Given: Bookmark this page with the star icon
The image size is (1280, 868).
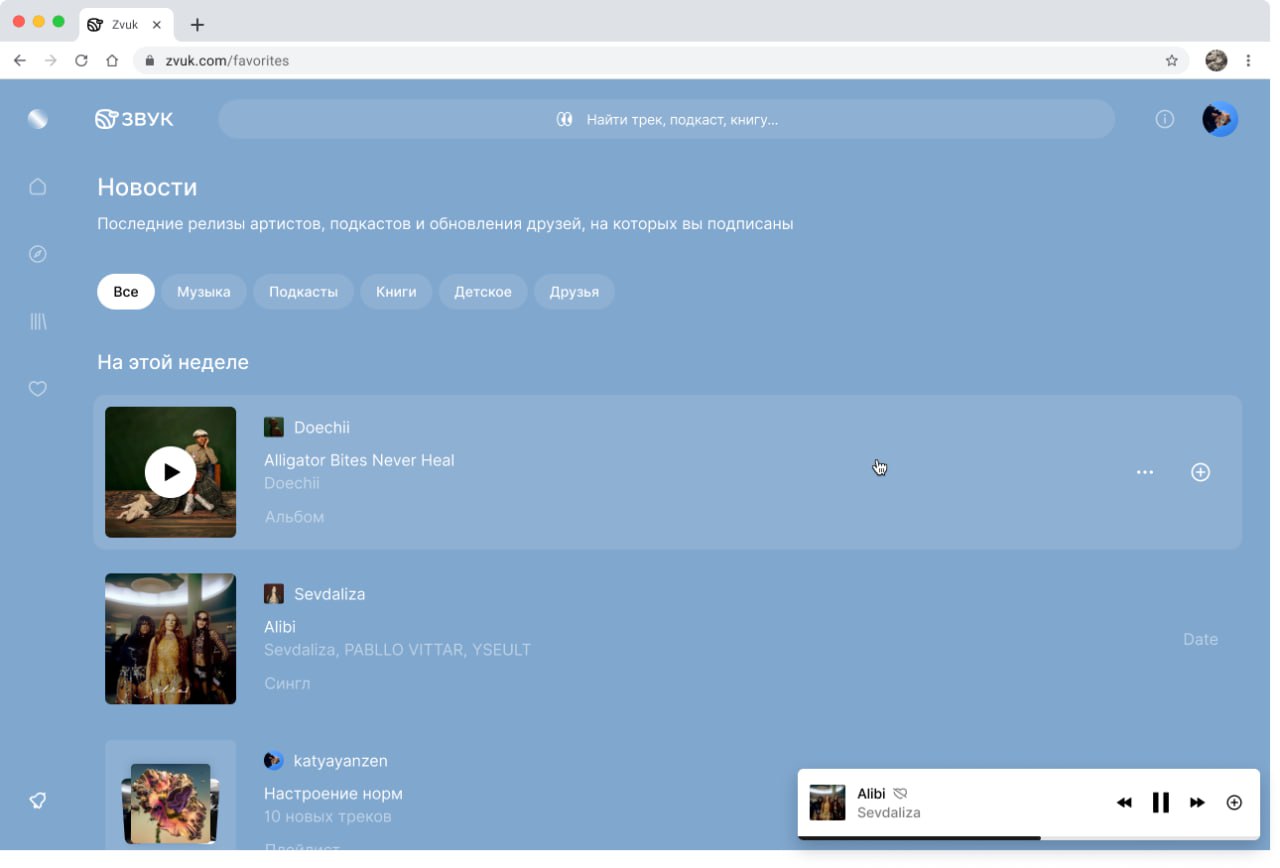Looking at the screenshot, I should coord(1172,61).
